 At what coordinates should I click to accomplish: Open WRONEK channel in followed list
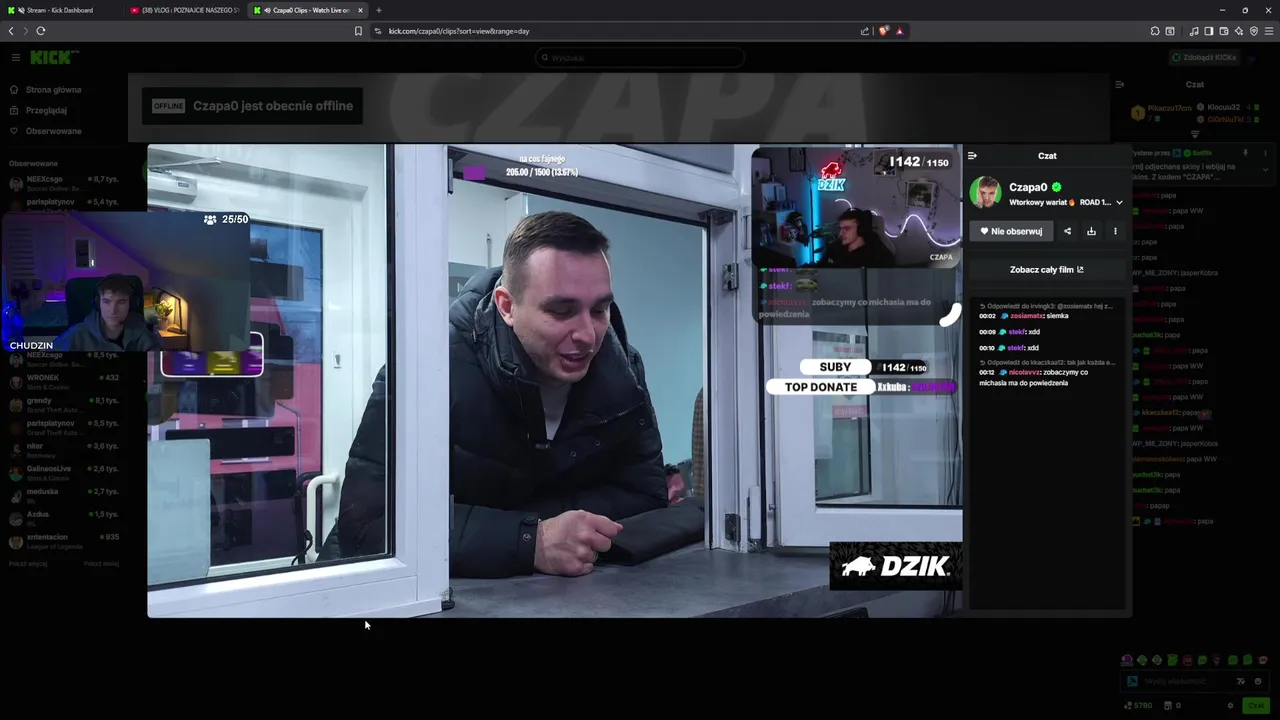pyautogui.click(x=64, y=380)
